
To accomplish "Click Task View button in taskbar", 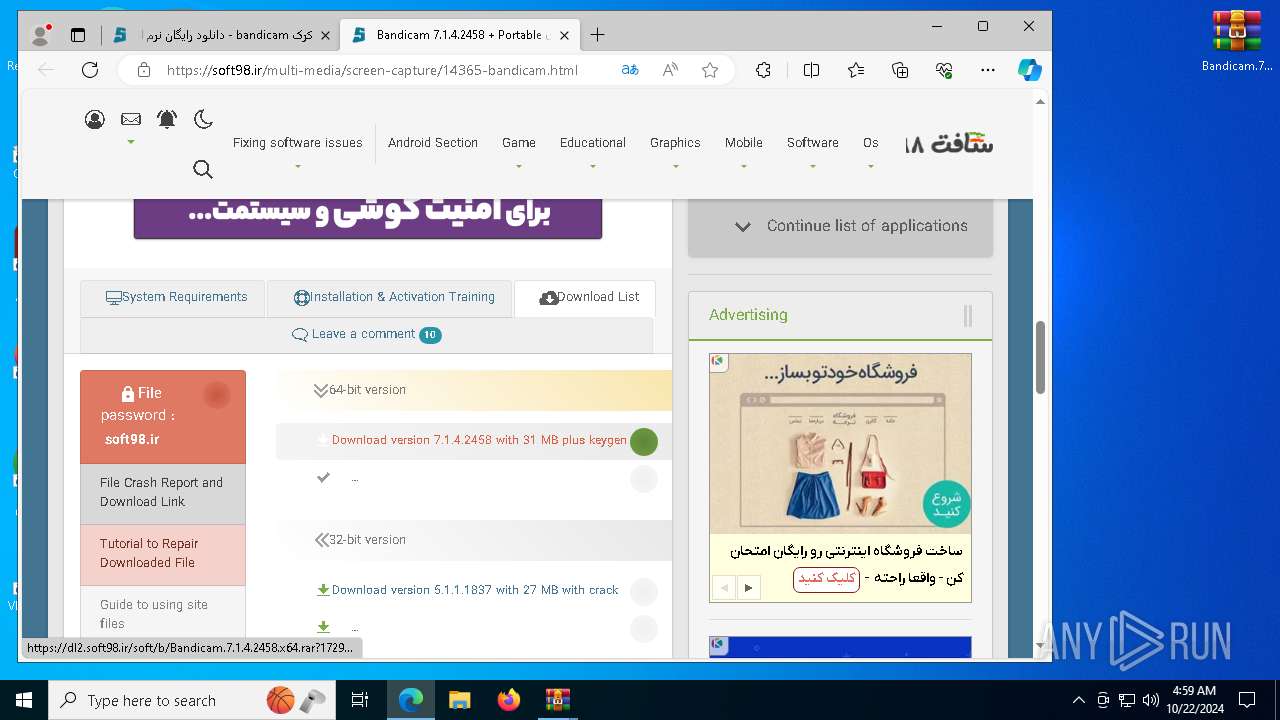I will point(360,700).
